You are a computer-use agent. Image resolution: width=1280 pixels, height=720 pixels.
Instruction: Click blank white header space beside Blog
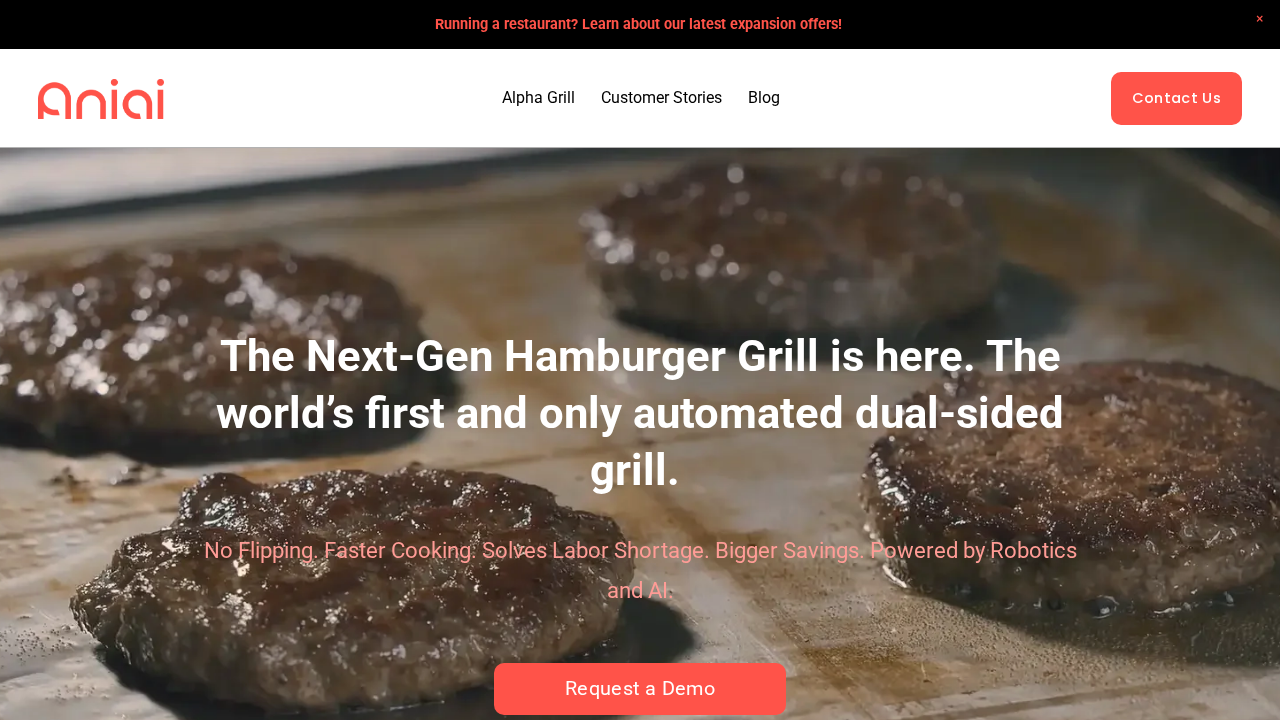point(940,98)
